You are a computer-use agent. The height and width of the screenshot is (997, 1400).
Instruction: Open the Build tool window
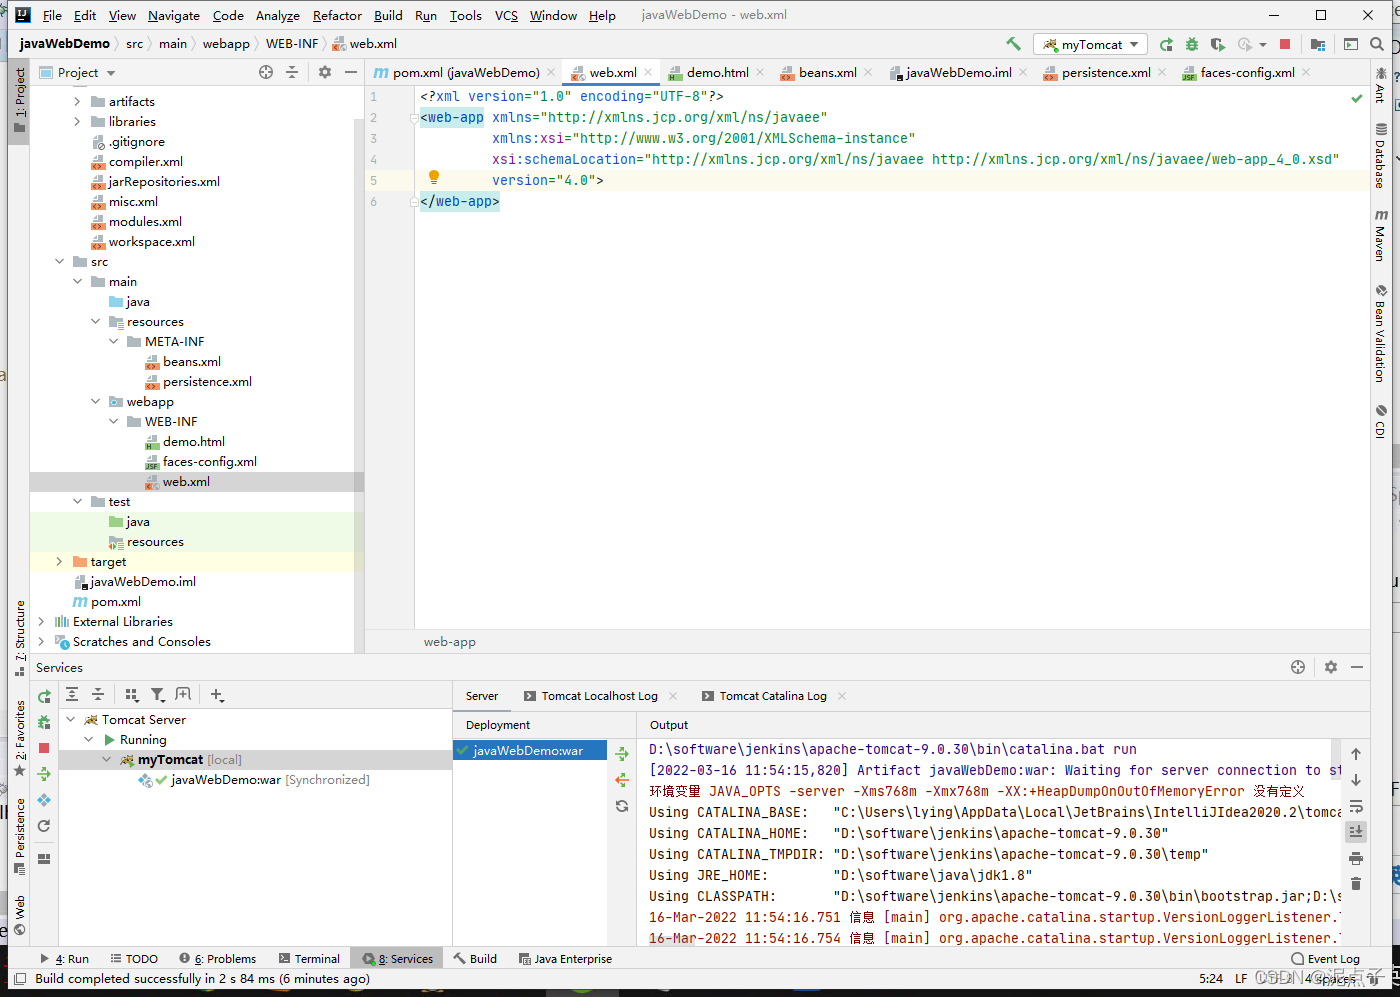point(475,958)
